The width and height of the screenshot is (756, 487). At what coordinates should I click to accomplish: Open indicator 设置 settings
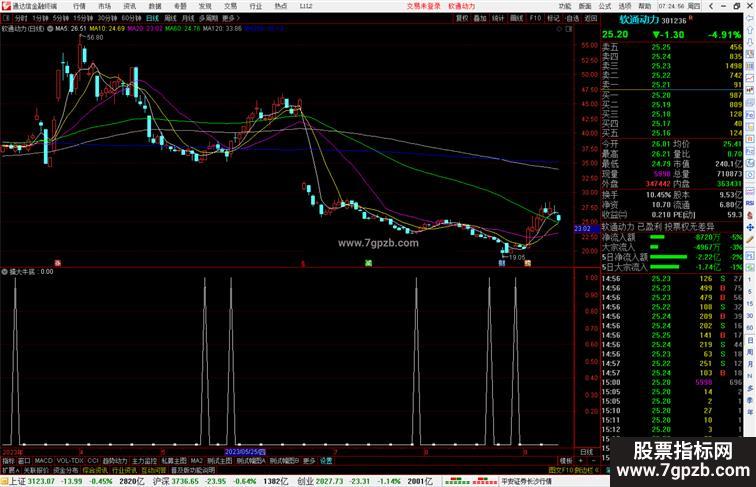click(326, 461)
